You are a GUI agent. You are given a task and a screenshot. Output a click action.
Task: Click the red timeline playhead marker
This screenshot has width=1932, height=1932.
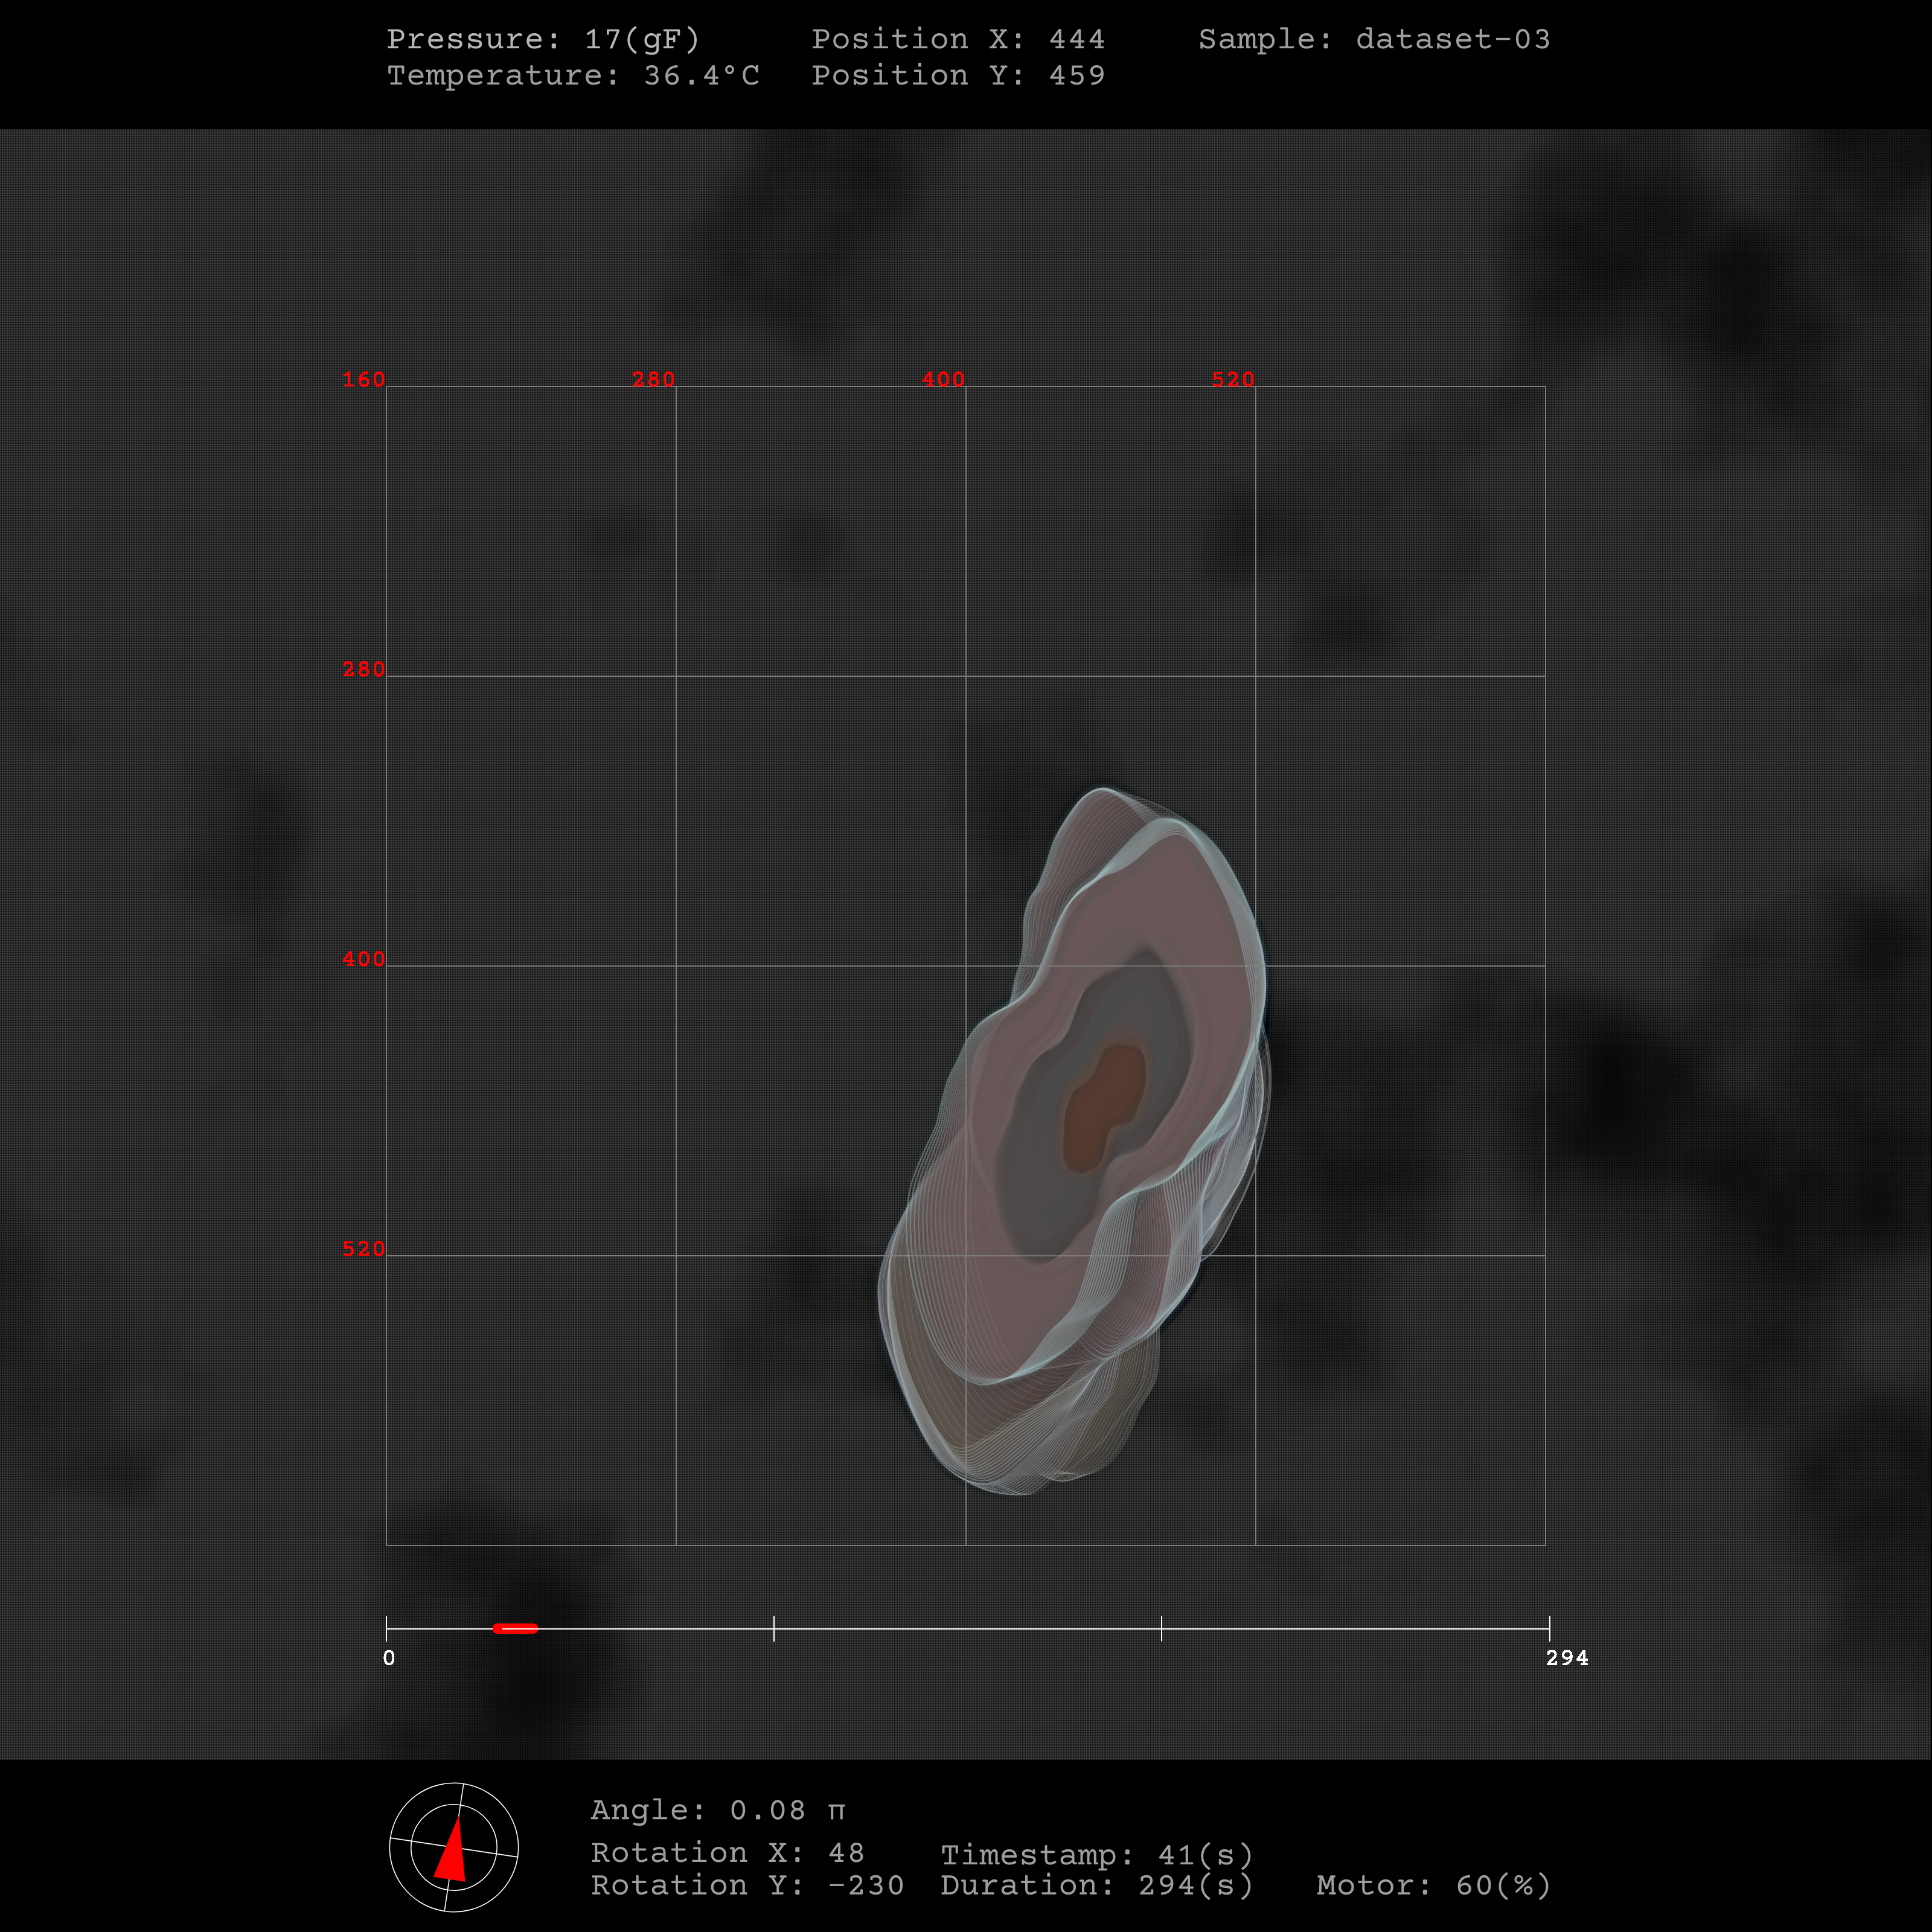point(515,1628)
